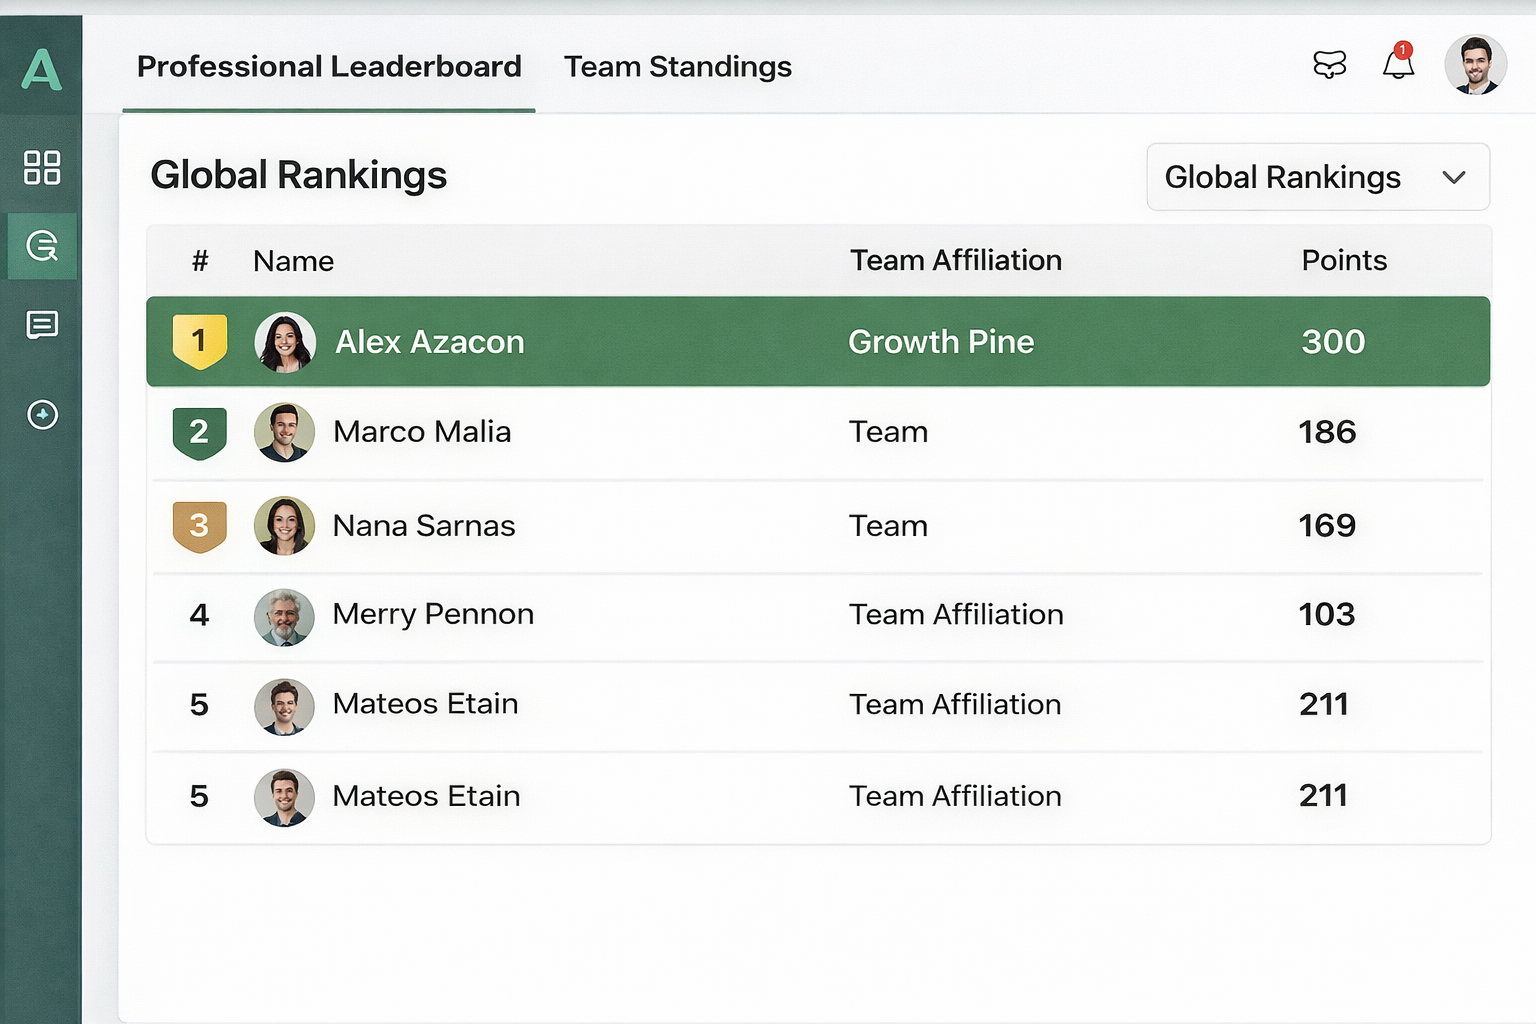1536x1024 pixels.
Task: Click the chat bubbles icon in header
Action: (1329, 65)
